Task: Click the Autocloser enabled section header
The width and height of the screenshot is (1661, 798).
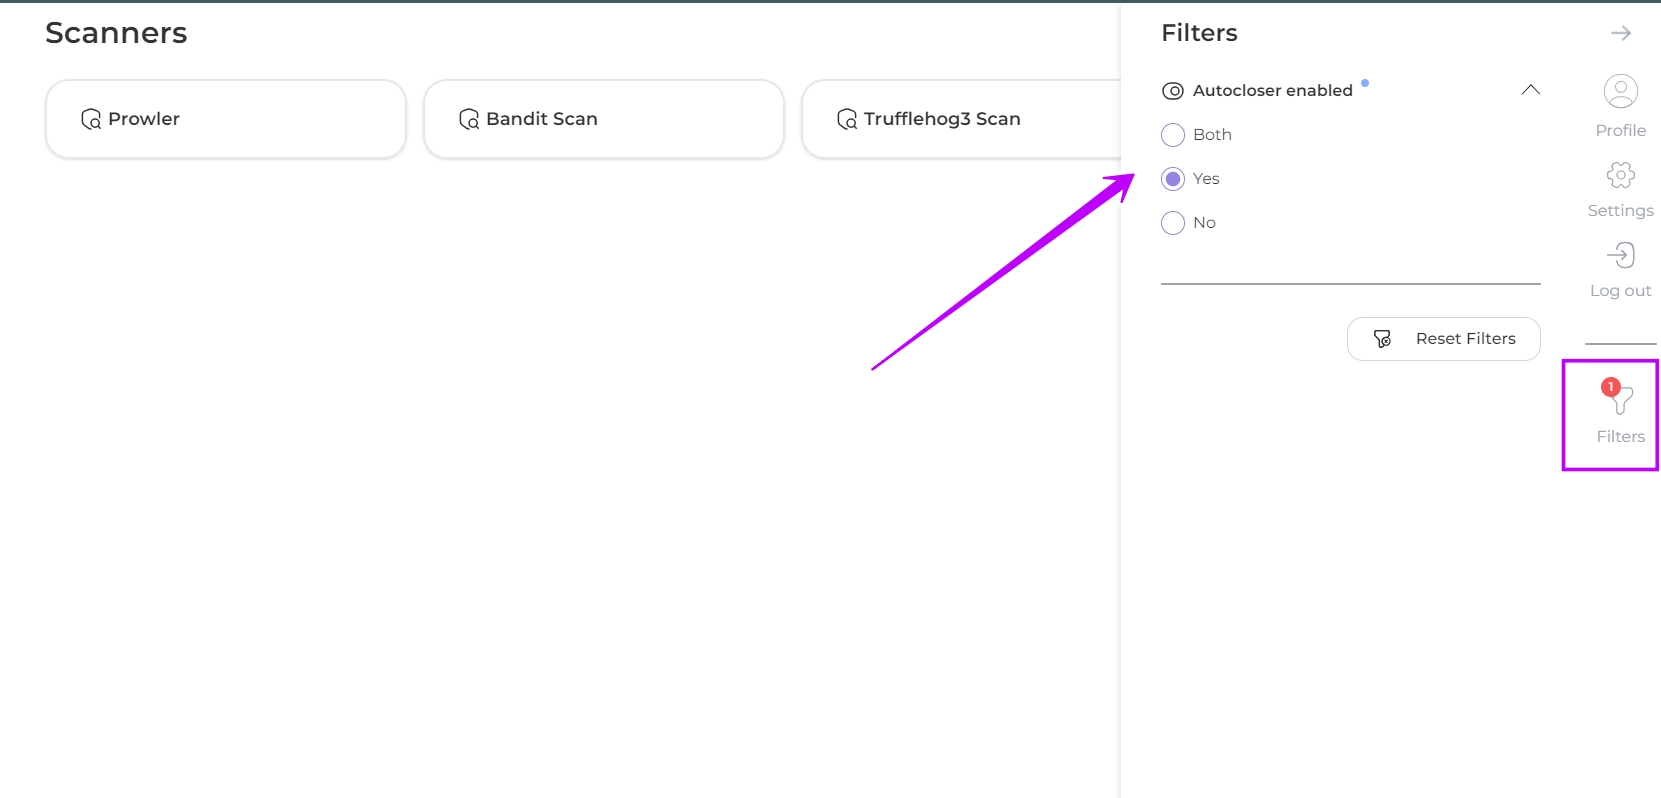Action: pyautogui.click(x=1272, y=91)
